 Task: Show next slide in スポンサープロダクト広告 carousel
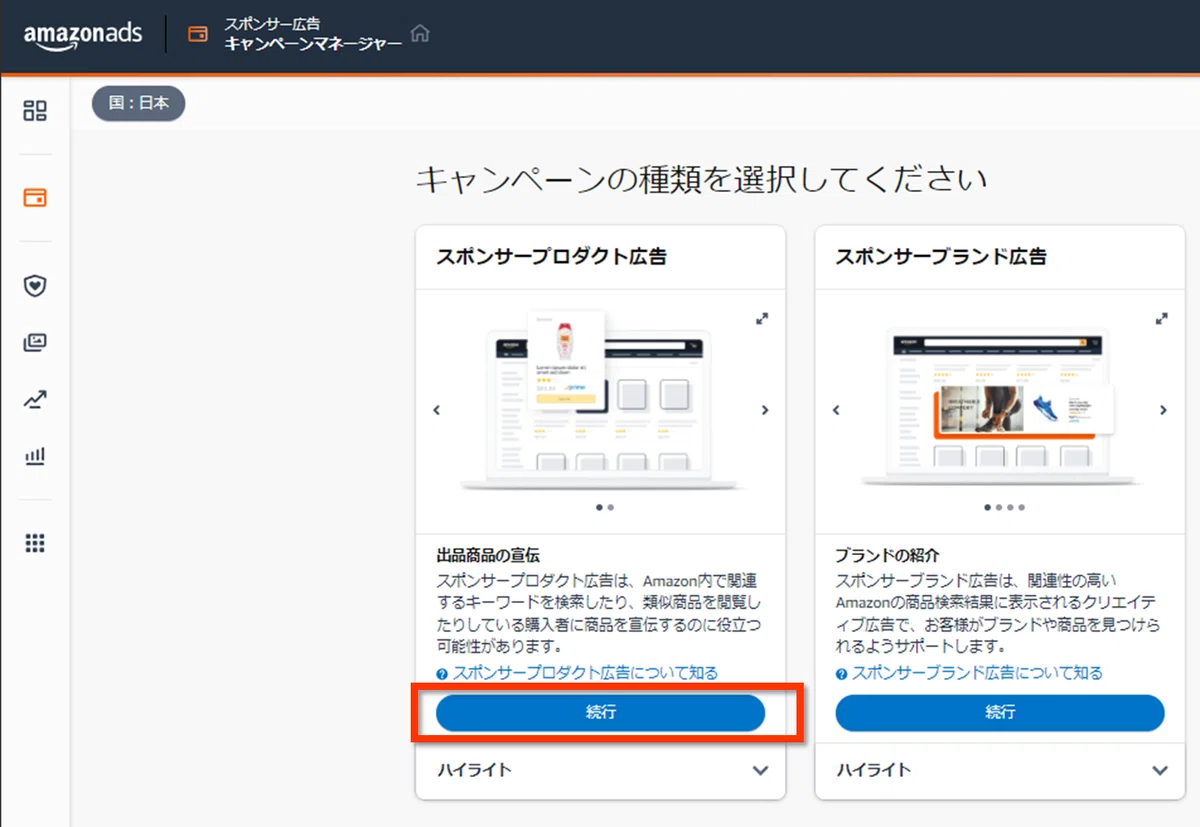click(765, 410)
